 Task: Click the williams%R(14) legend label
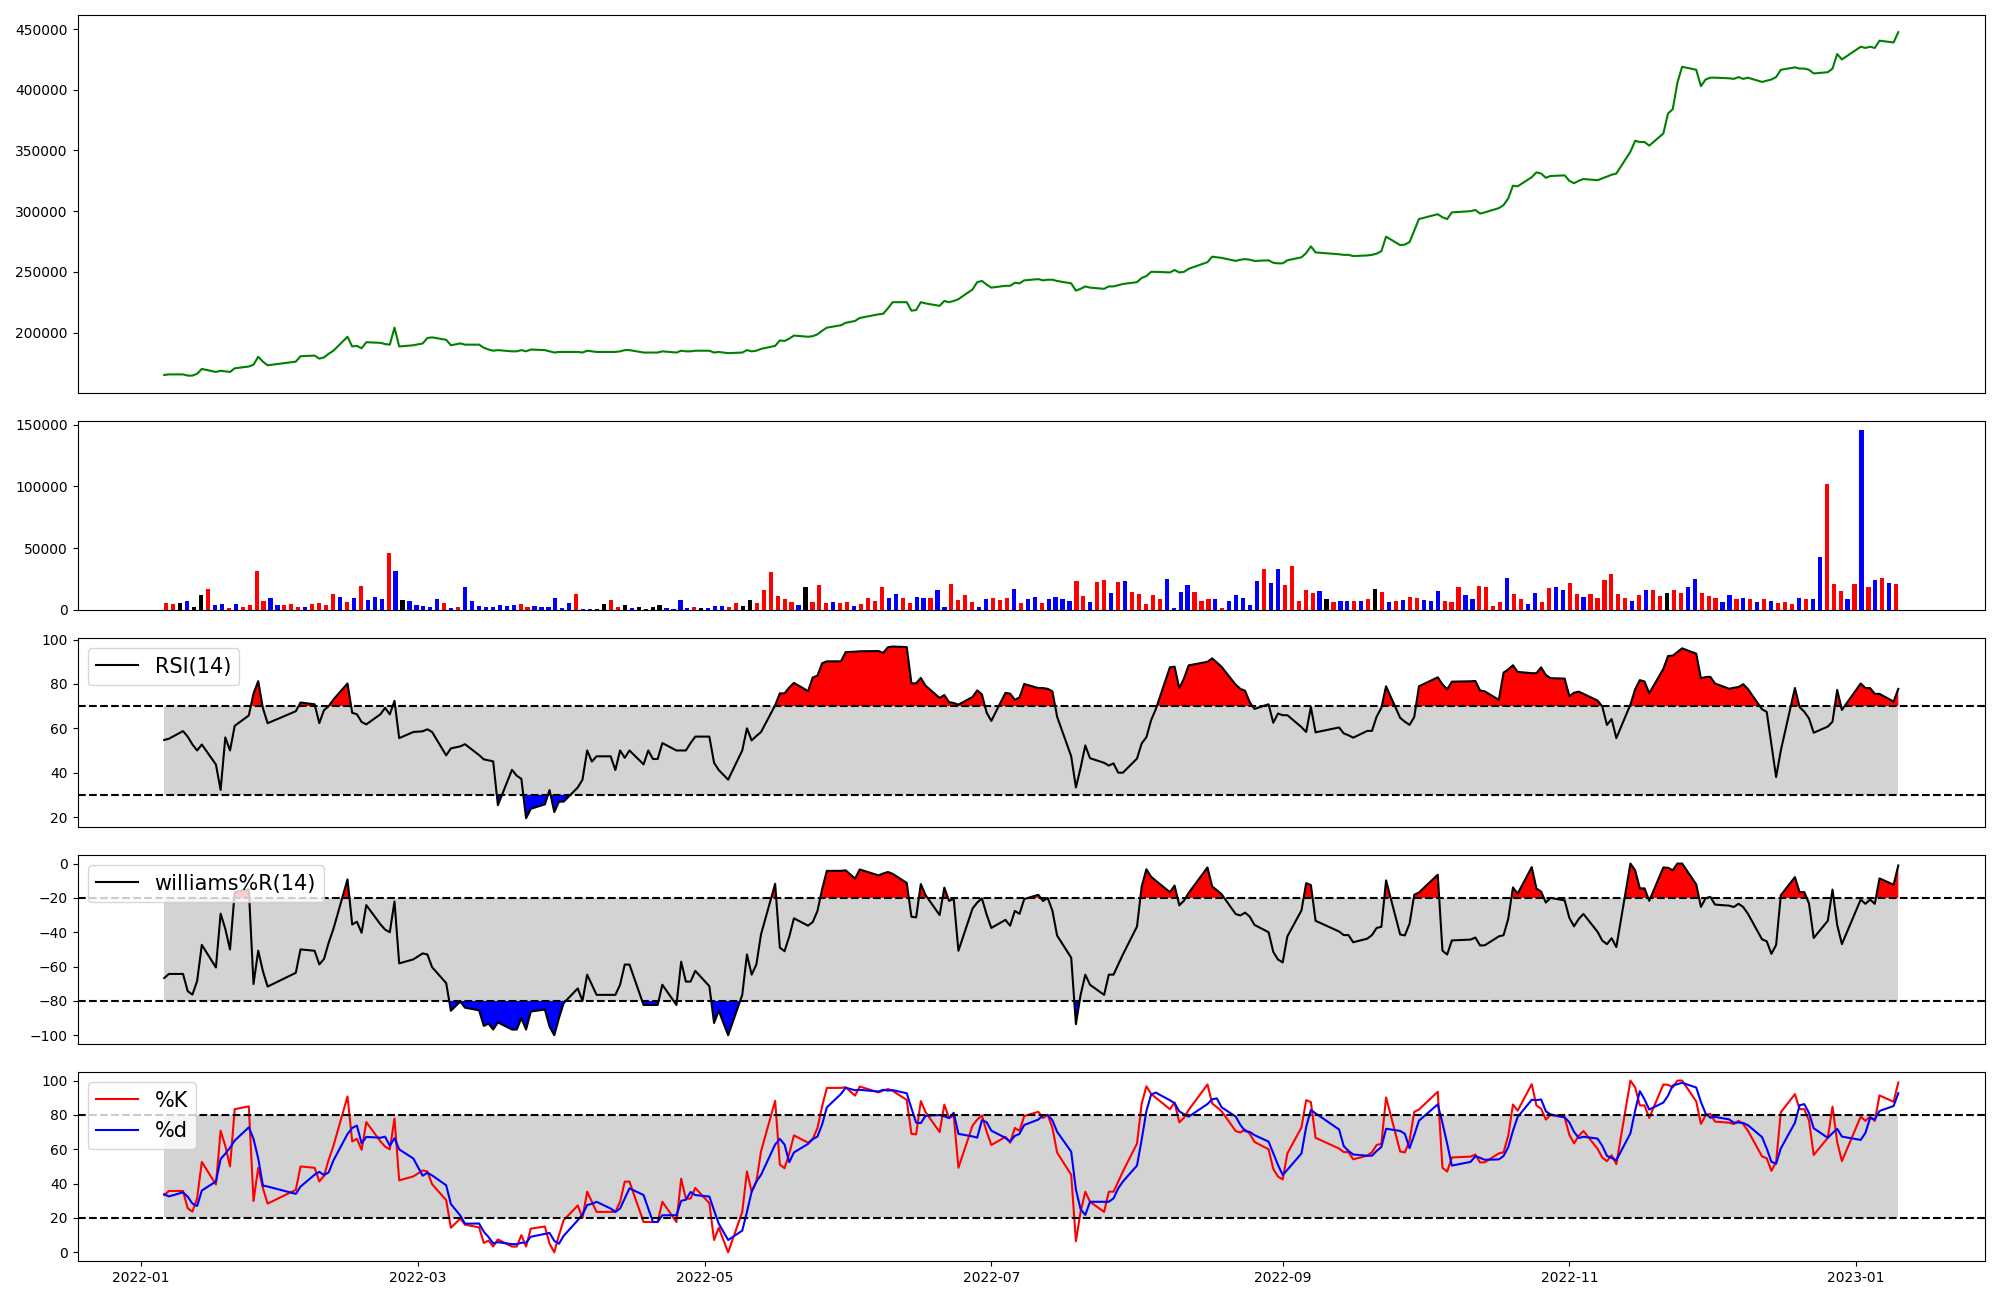[234, 883]
